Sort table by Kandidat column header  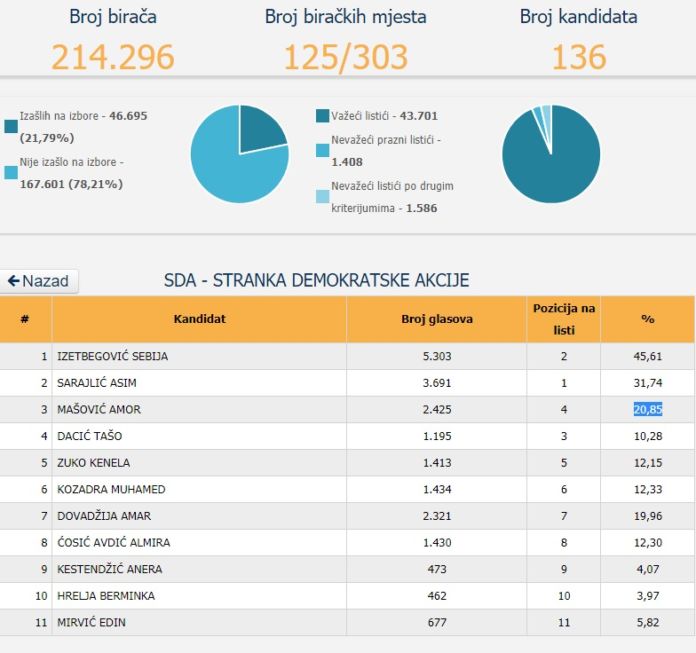coord(199,319)
